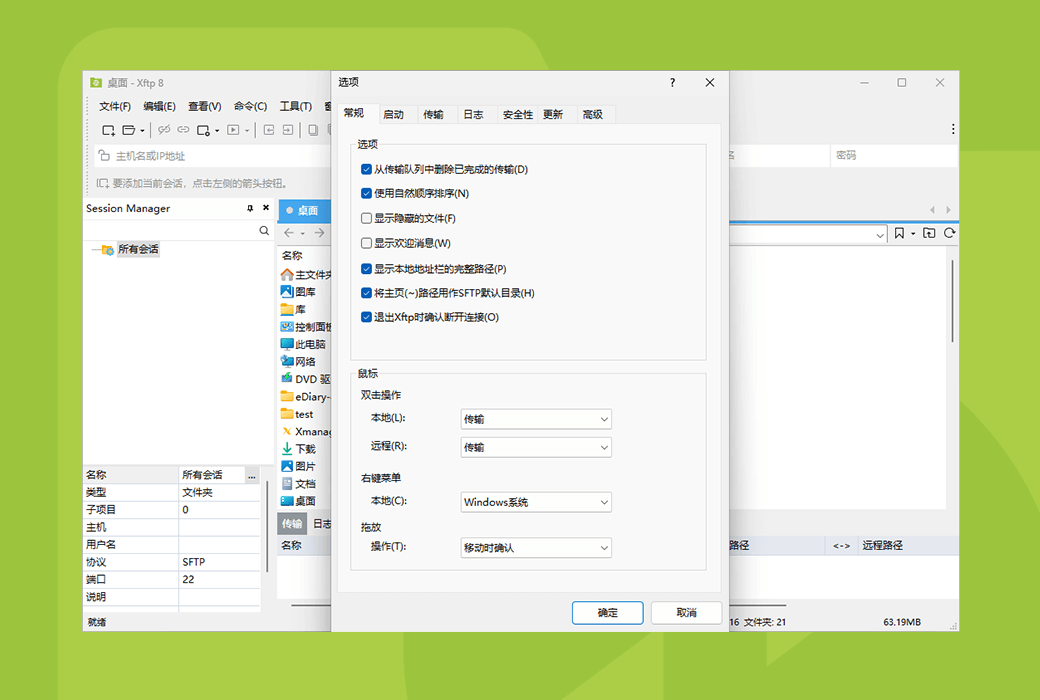
Task: Open the 文件(F) menu
Action: (x=115, y=107)
